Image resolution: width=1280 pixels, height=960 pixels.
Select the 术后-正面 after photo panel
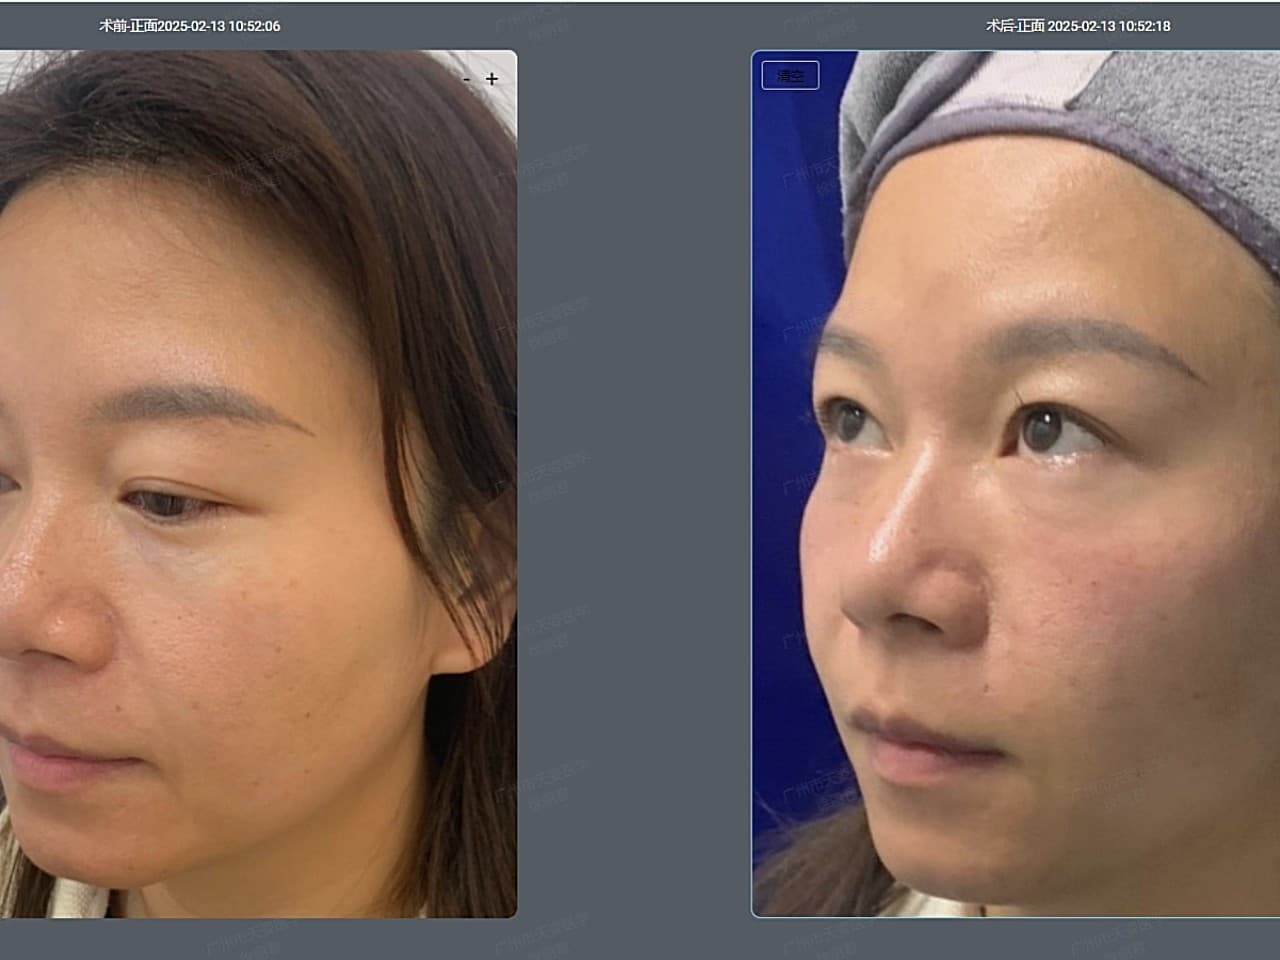point(1015,484)
